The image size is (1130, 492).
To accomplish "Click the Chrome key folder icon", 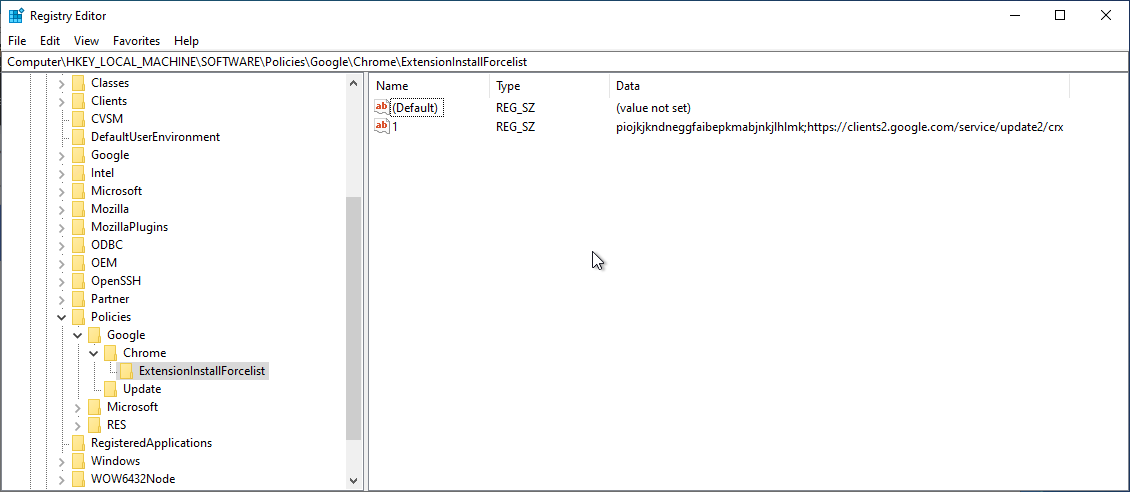I will click(x=111, y=353).
